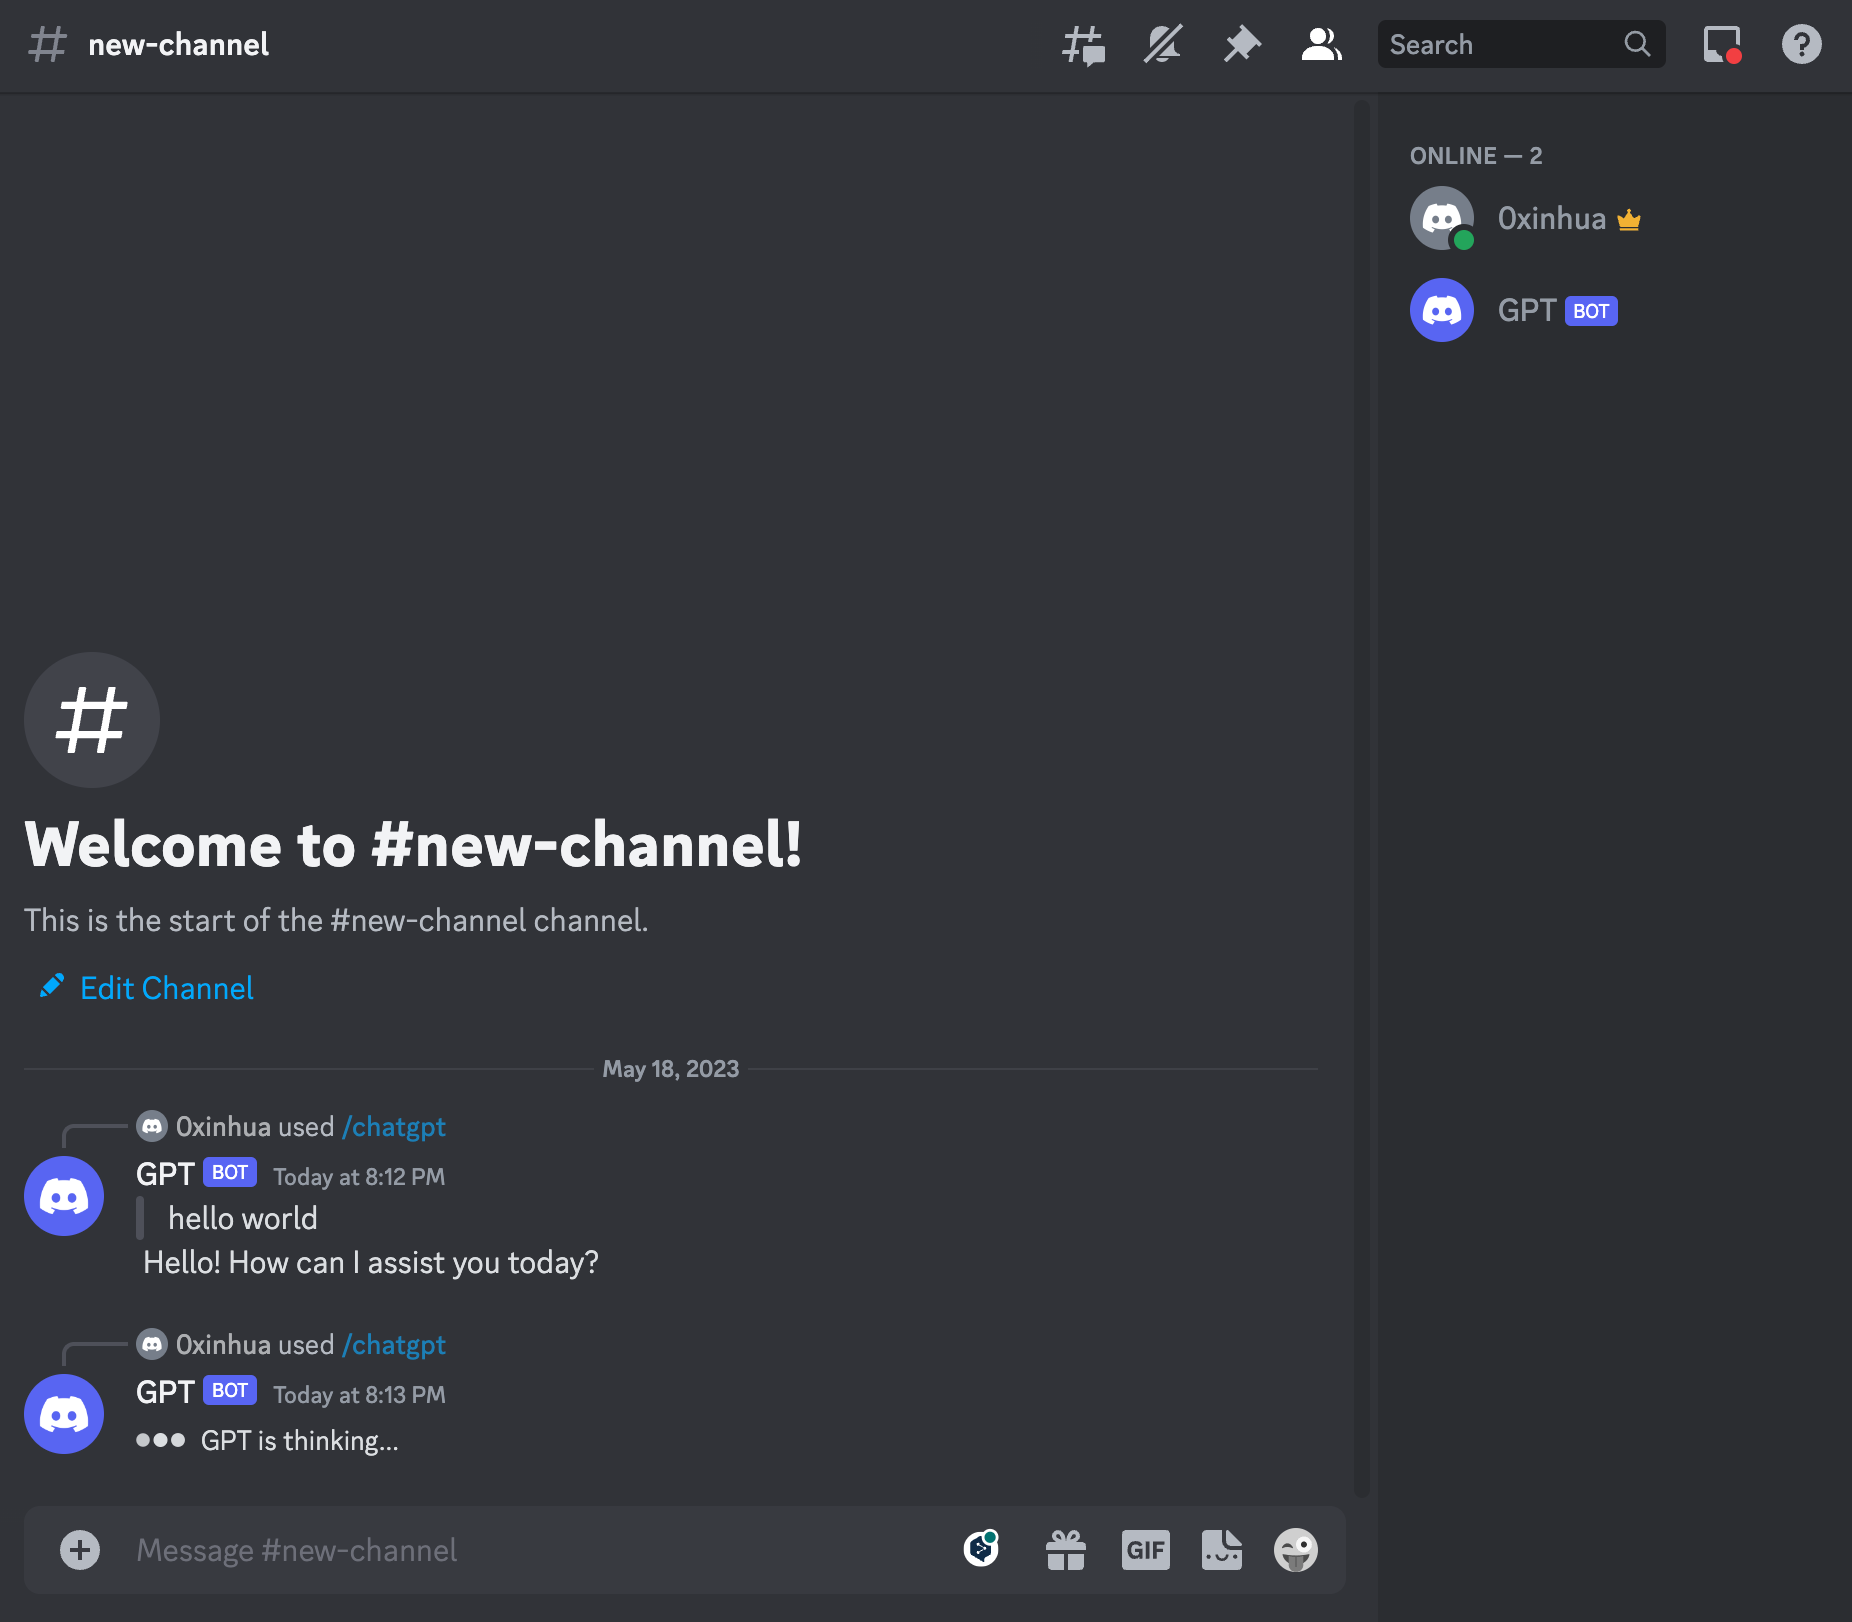The height and width of the screenshot is (1622, 1852).
Task: Click GPT avatar on 8:13 PM message
Action: pyautogui.click(x=64, y=1414)
